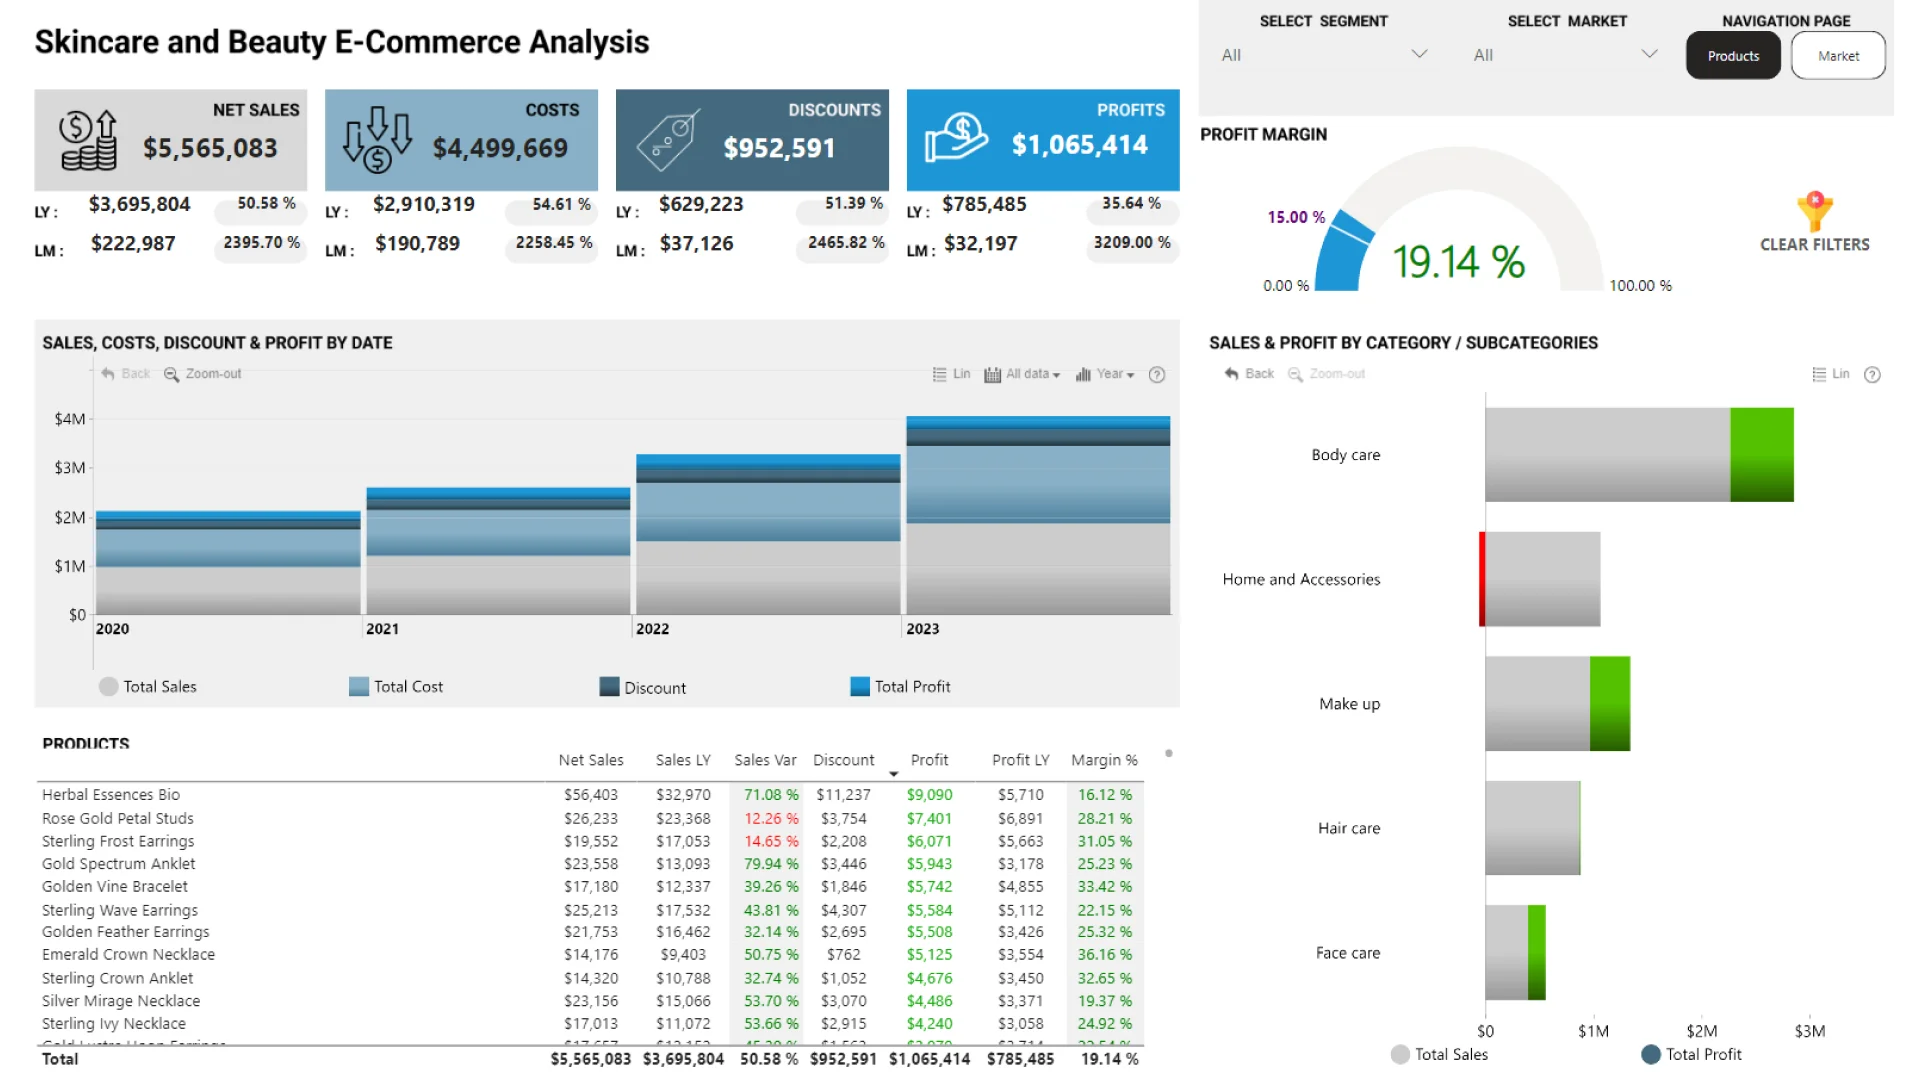
Task: Select the Make up sales bar
Action: pyautogui.click(x=1538, y=704)
